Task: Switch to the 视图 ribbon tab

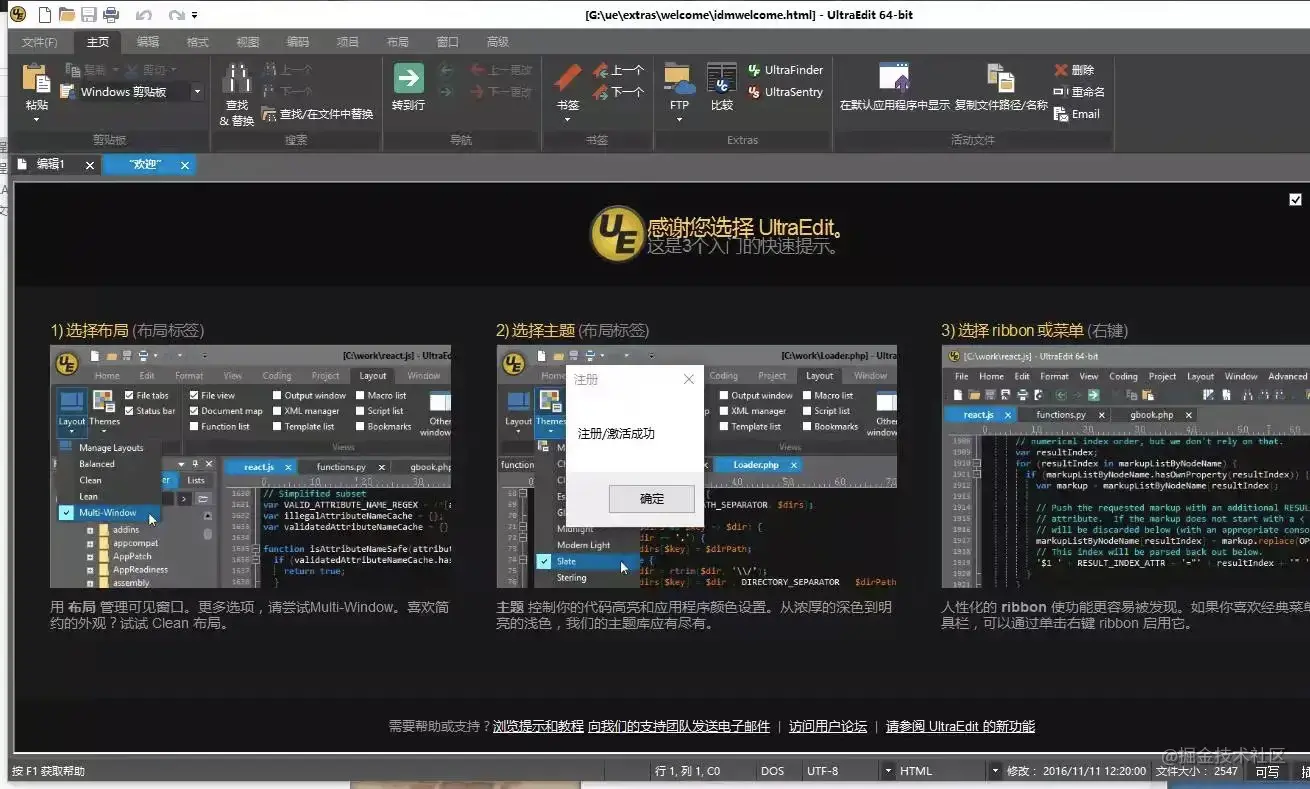Action: 248,42
